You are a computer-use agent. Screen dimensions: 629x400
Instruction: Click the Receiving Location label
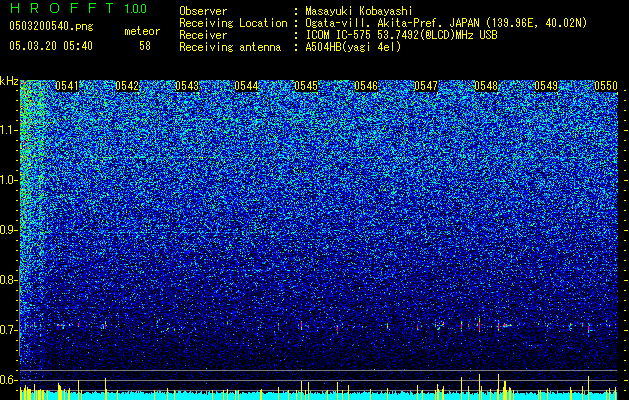[x=233, y=23]
